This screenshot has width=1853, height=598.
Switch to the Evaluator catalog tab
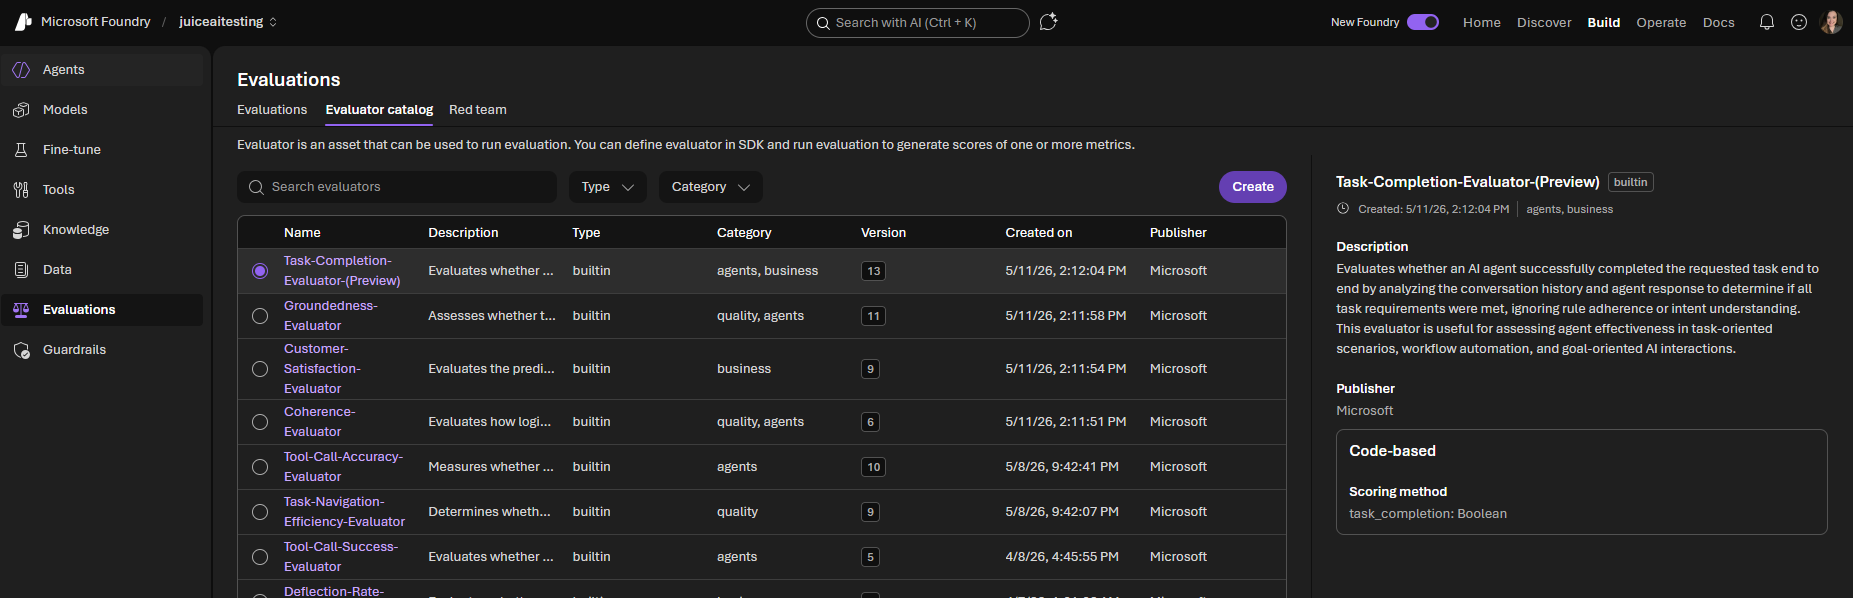click(379, 110)
